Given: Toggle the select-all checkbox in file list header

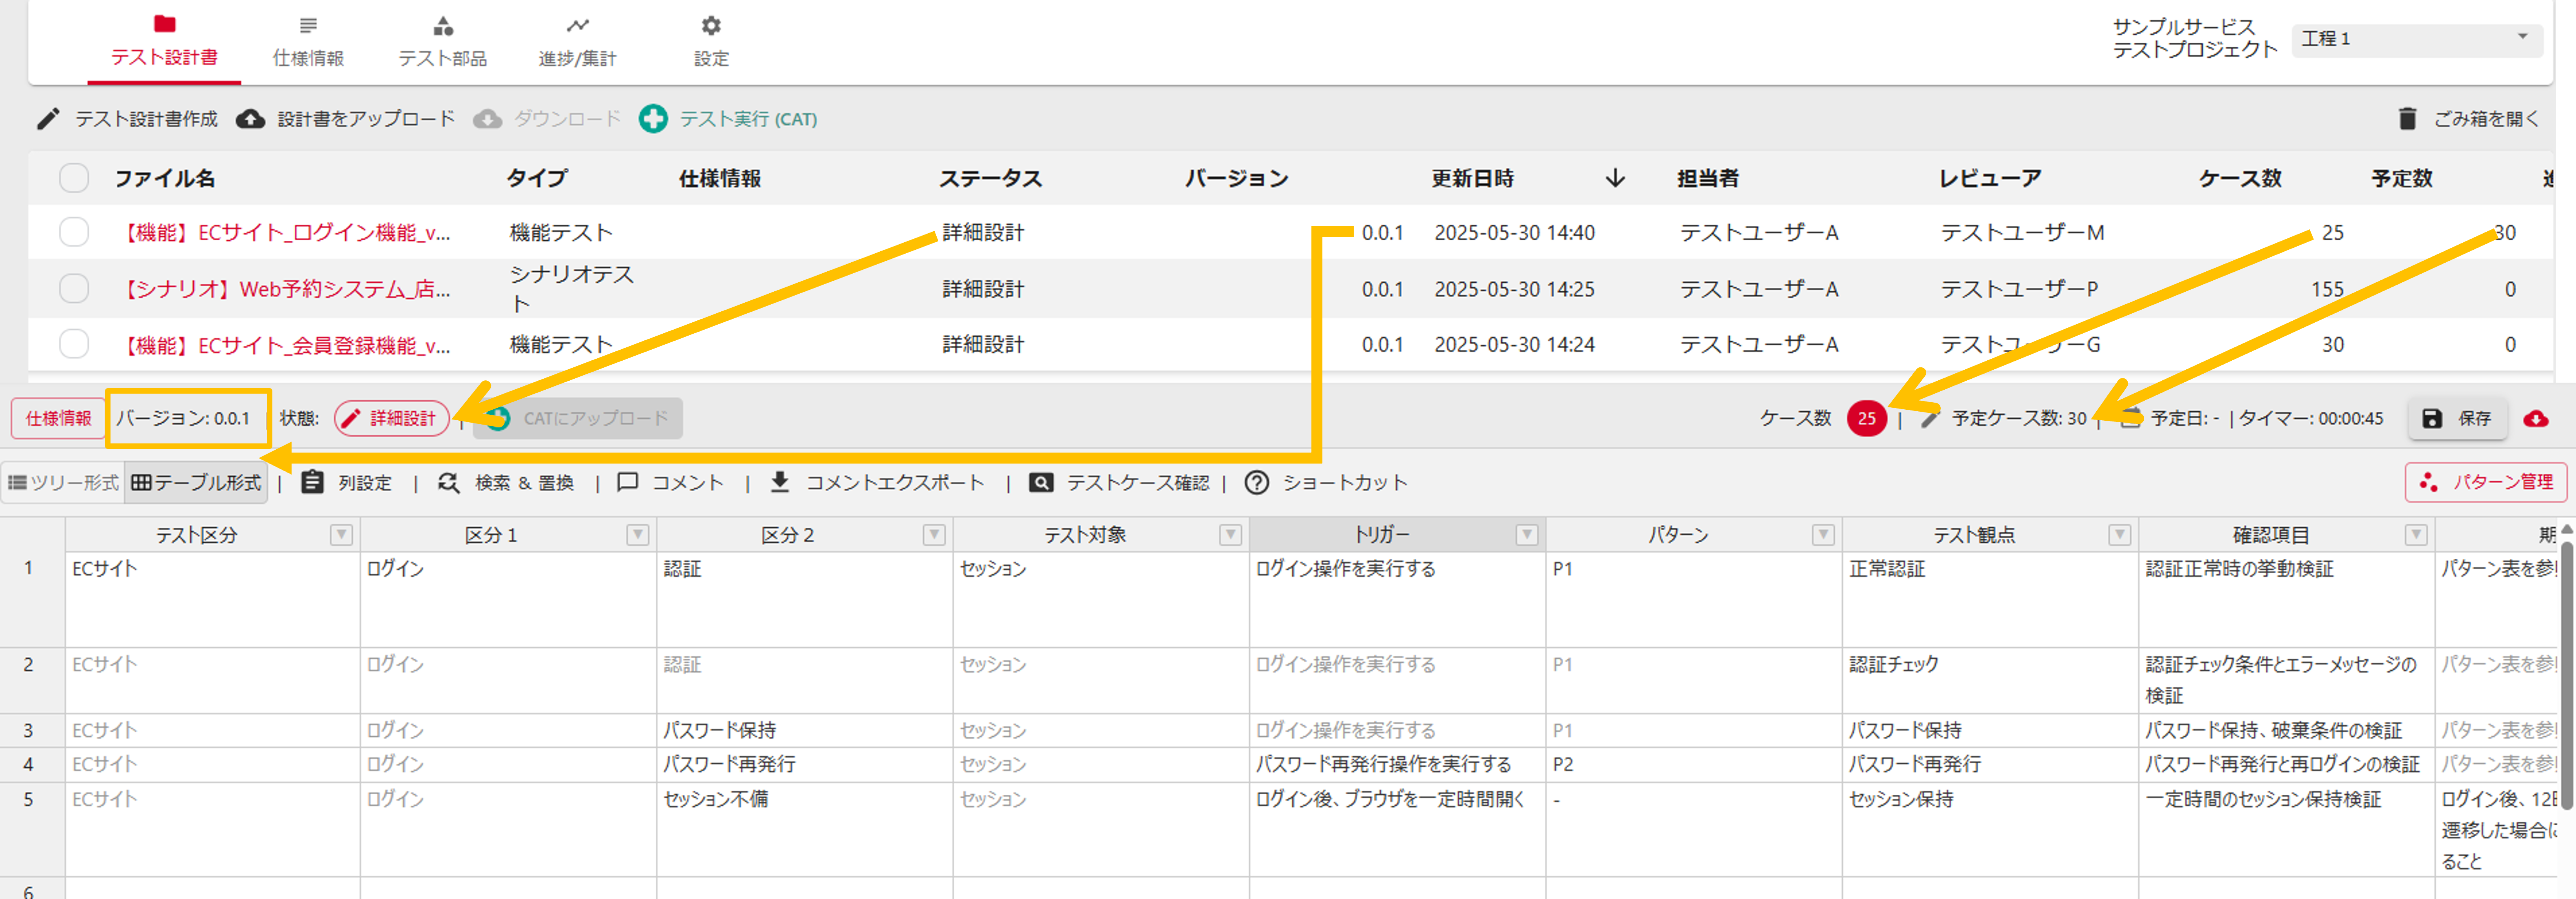Looking at the screenshot, I should coord(74,178).
